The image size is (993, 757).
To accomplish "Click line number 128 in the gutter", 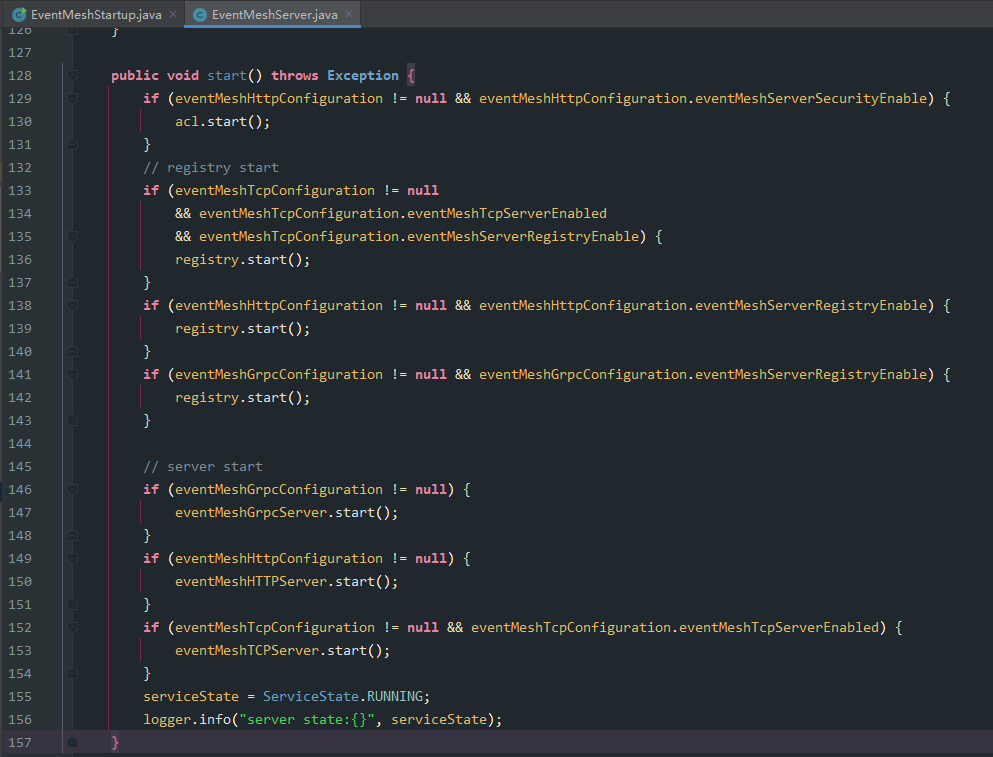I will (20, 75).
